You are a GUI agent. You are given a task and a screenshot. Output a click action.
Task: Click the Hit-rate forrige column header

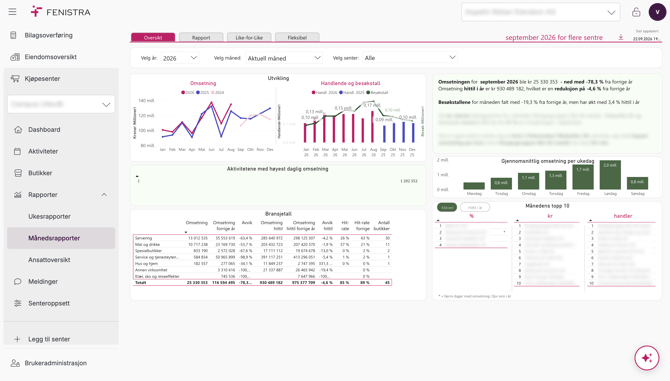click(362, 226)
